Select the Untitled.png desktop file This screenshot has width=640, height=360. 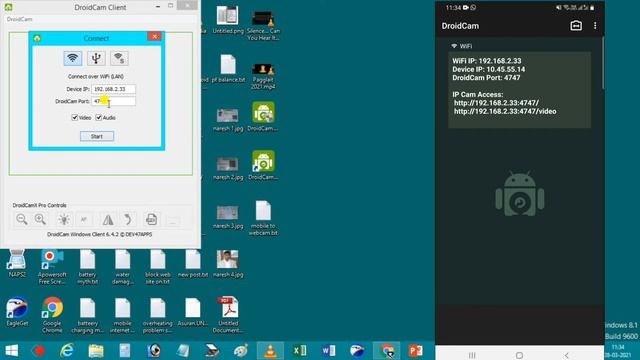pyautogui.click(x=228, y=20)
